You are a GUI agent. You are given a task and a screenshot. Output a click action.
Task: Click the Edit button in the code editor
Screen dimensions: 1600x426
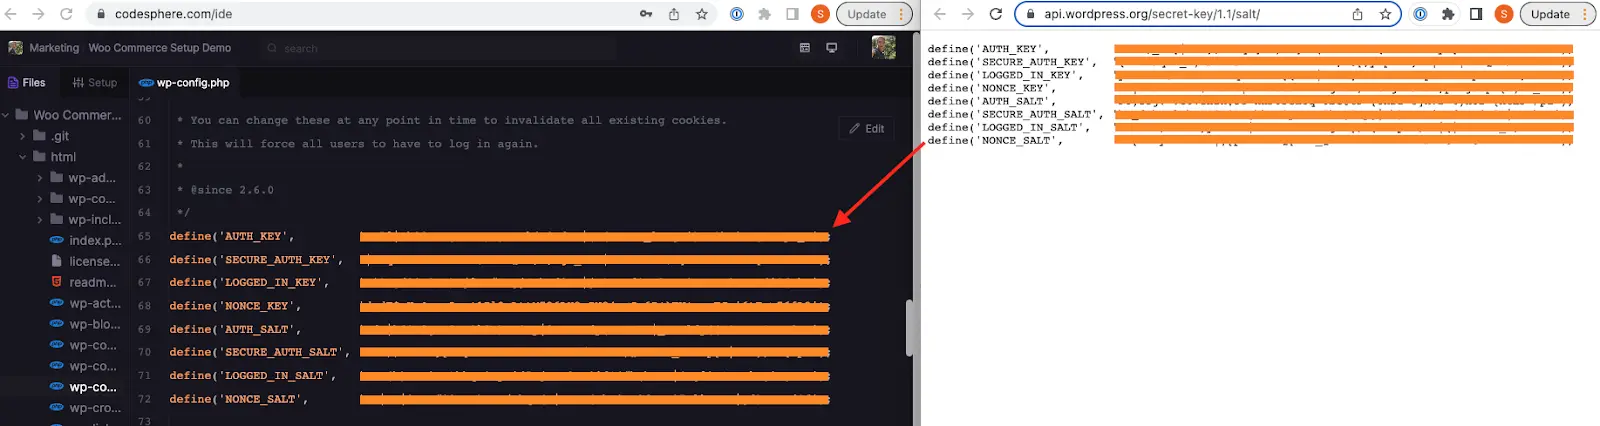point(867,129)
